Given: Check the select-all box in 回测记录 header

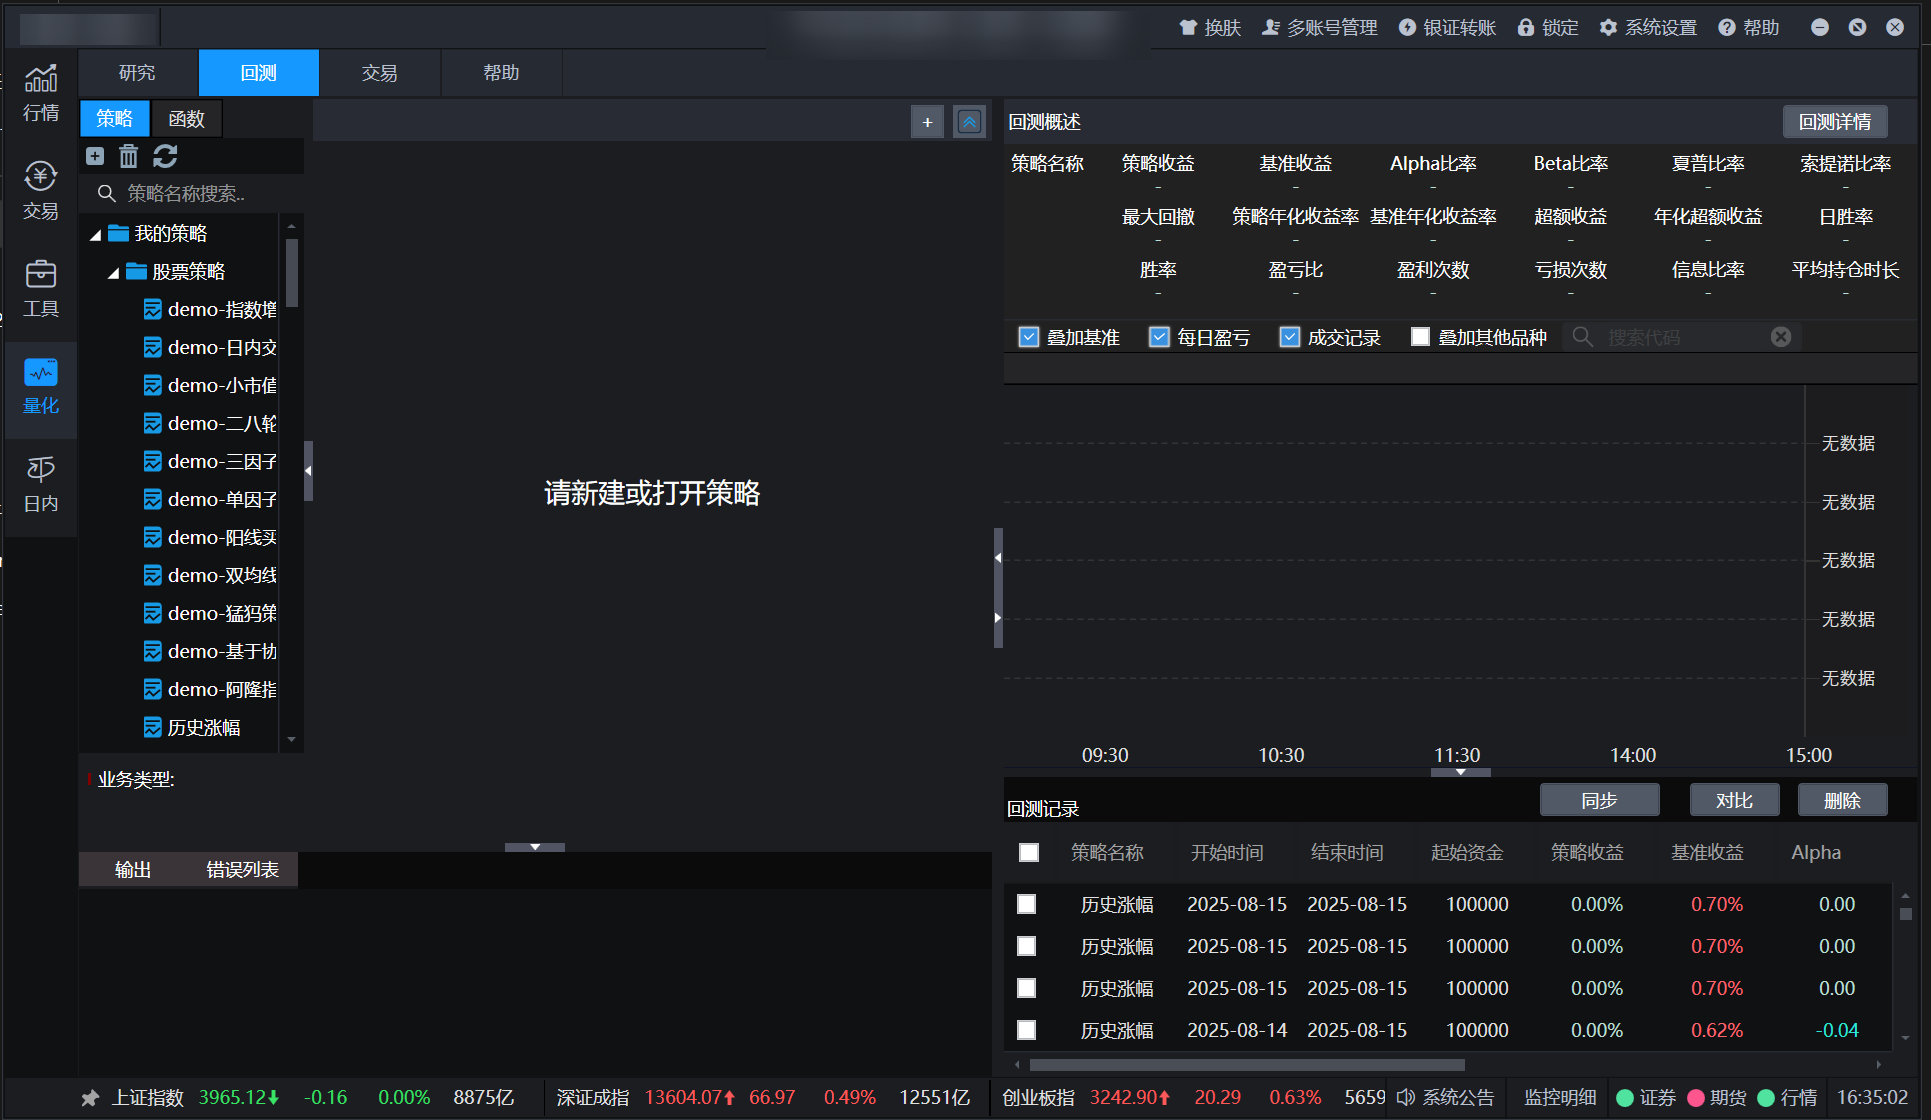Looking at the screenshot, I should coord(1029,852).
